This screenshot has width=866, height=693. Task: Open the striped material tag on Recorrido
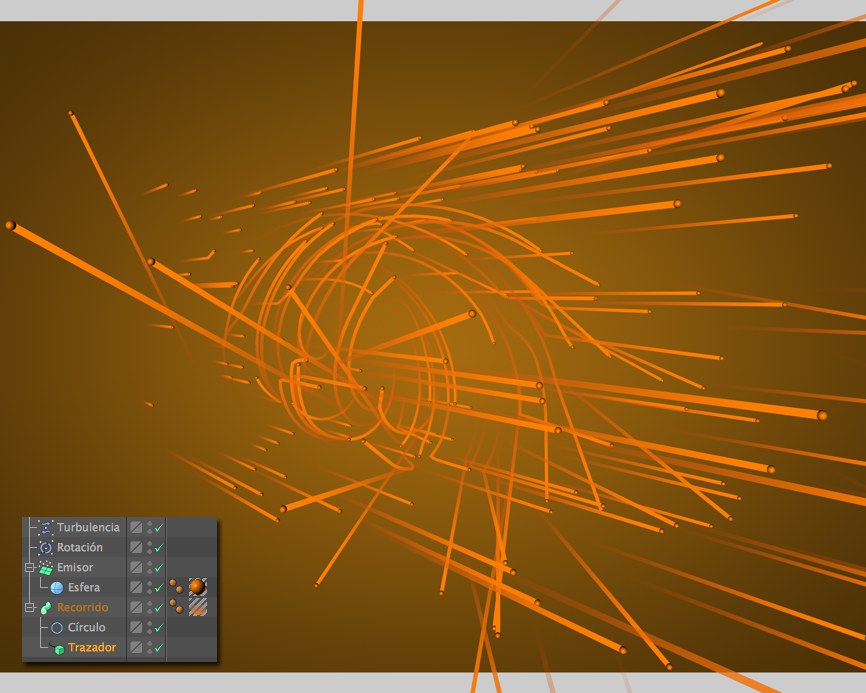coord(198,606)
